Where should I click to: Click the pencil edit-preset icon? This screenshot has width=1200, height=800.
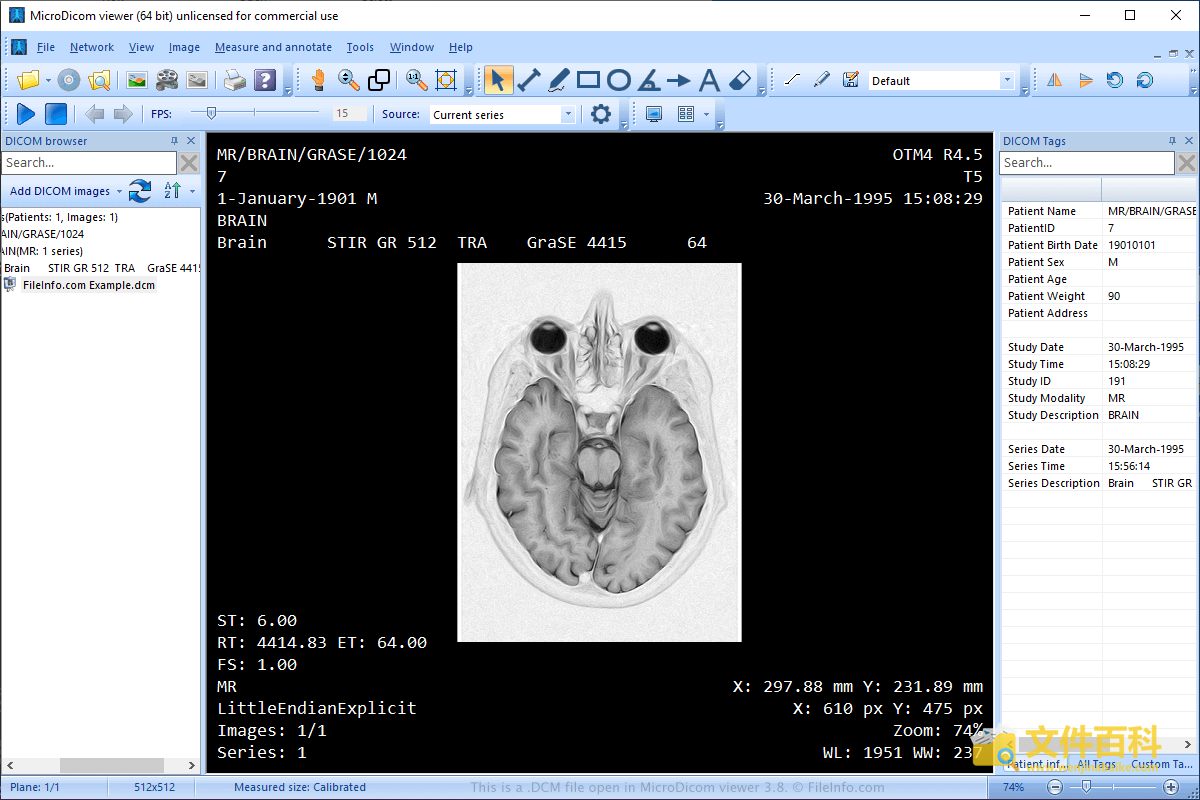pyautogui.click(x=821, y=80)
